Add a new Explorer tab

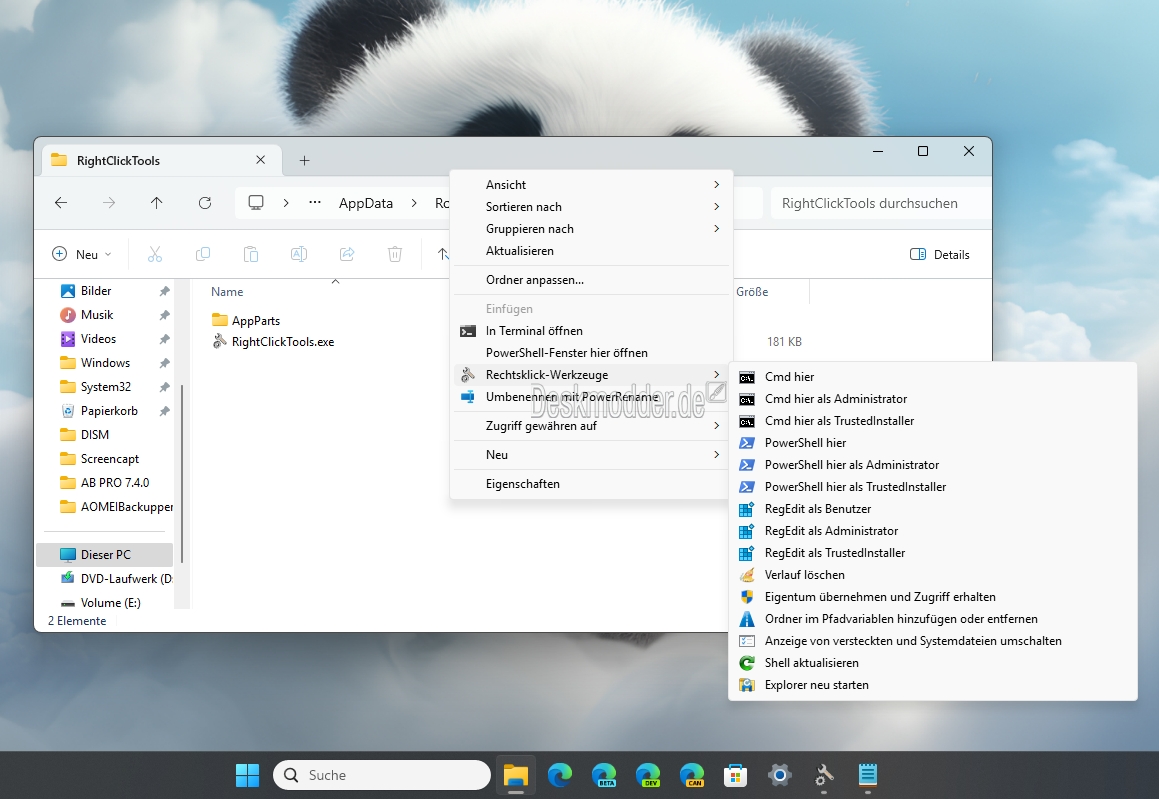point(305,160)
